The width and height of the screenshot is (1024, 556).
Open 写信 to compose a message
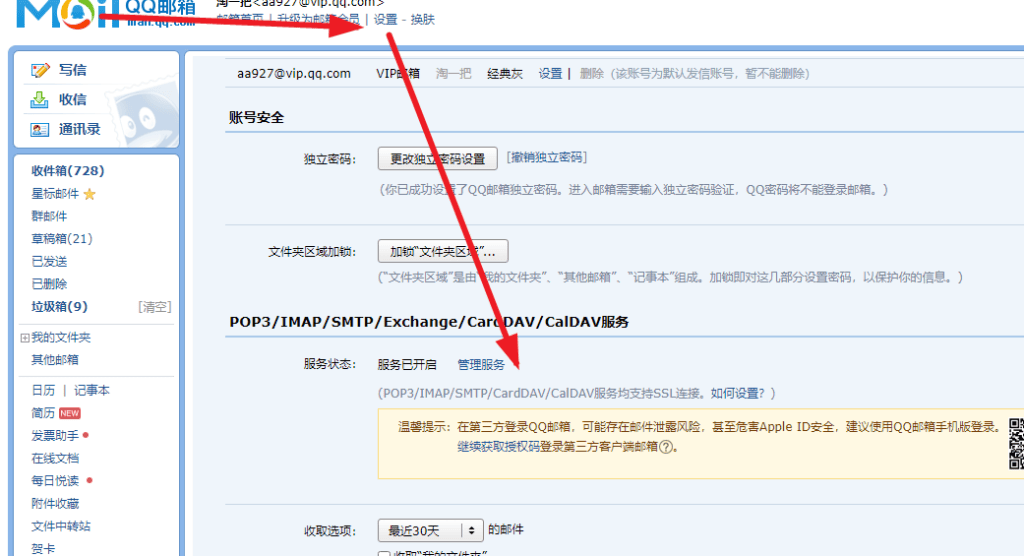coord(72,70)
